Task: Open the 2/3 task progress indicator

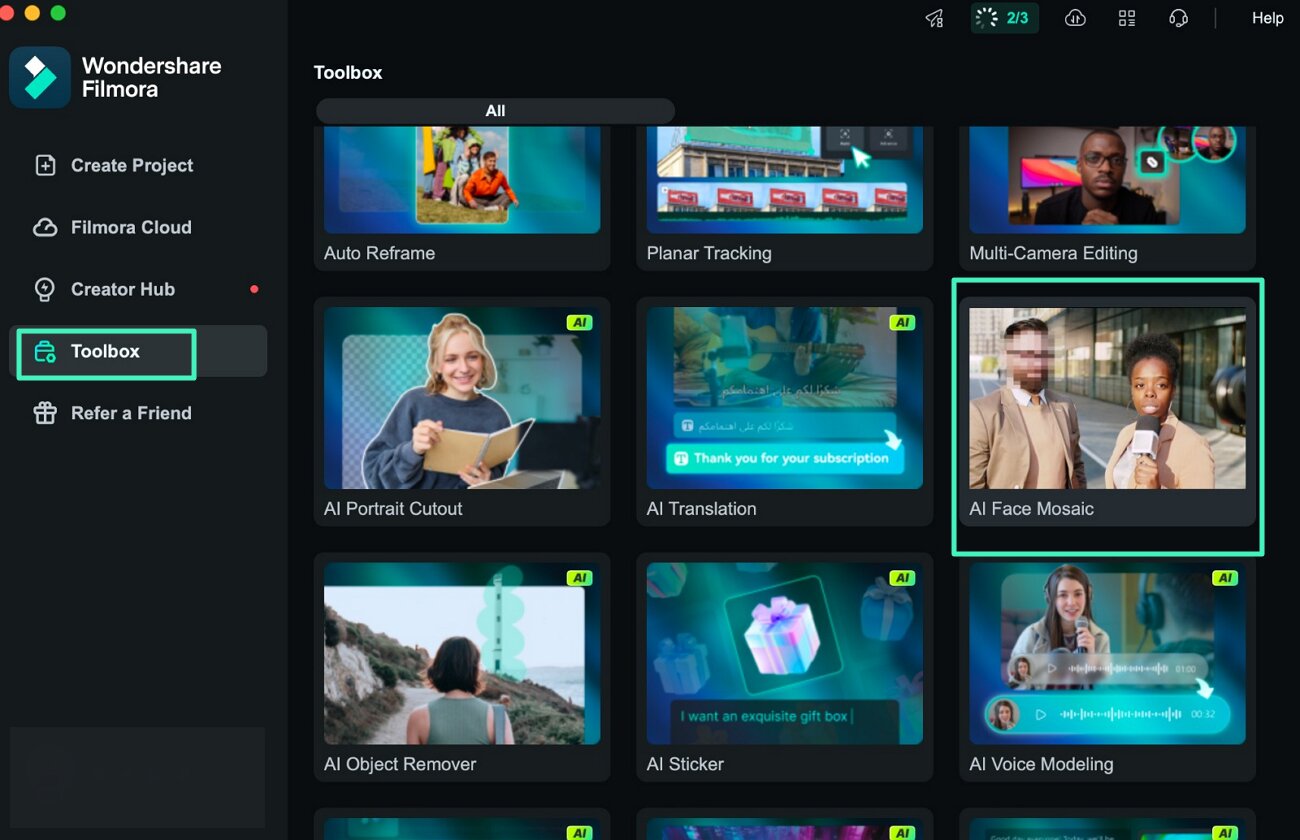Action: click(x=1005, y=18)
